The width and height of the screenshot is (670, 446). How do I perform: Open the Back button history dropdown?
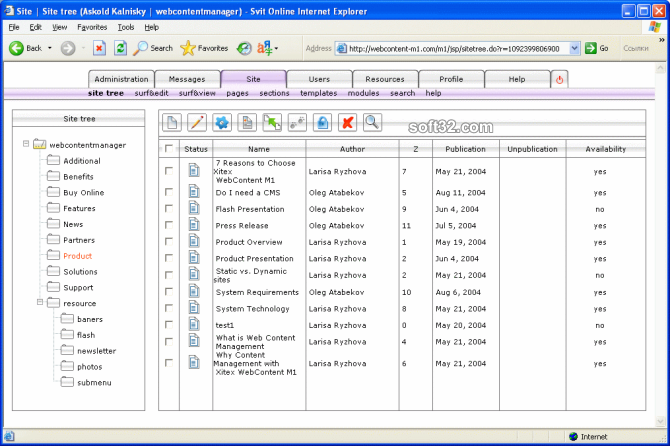pos(50,48)
